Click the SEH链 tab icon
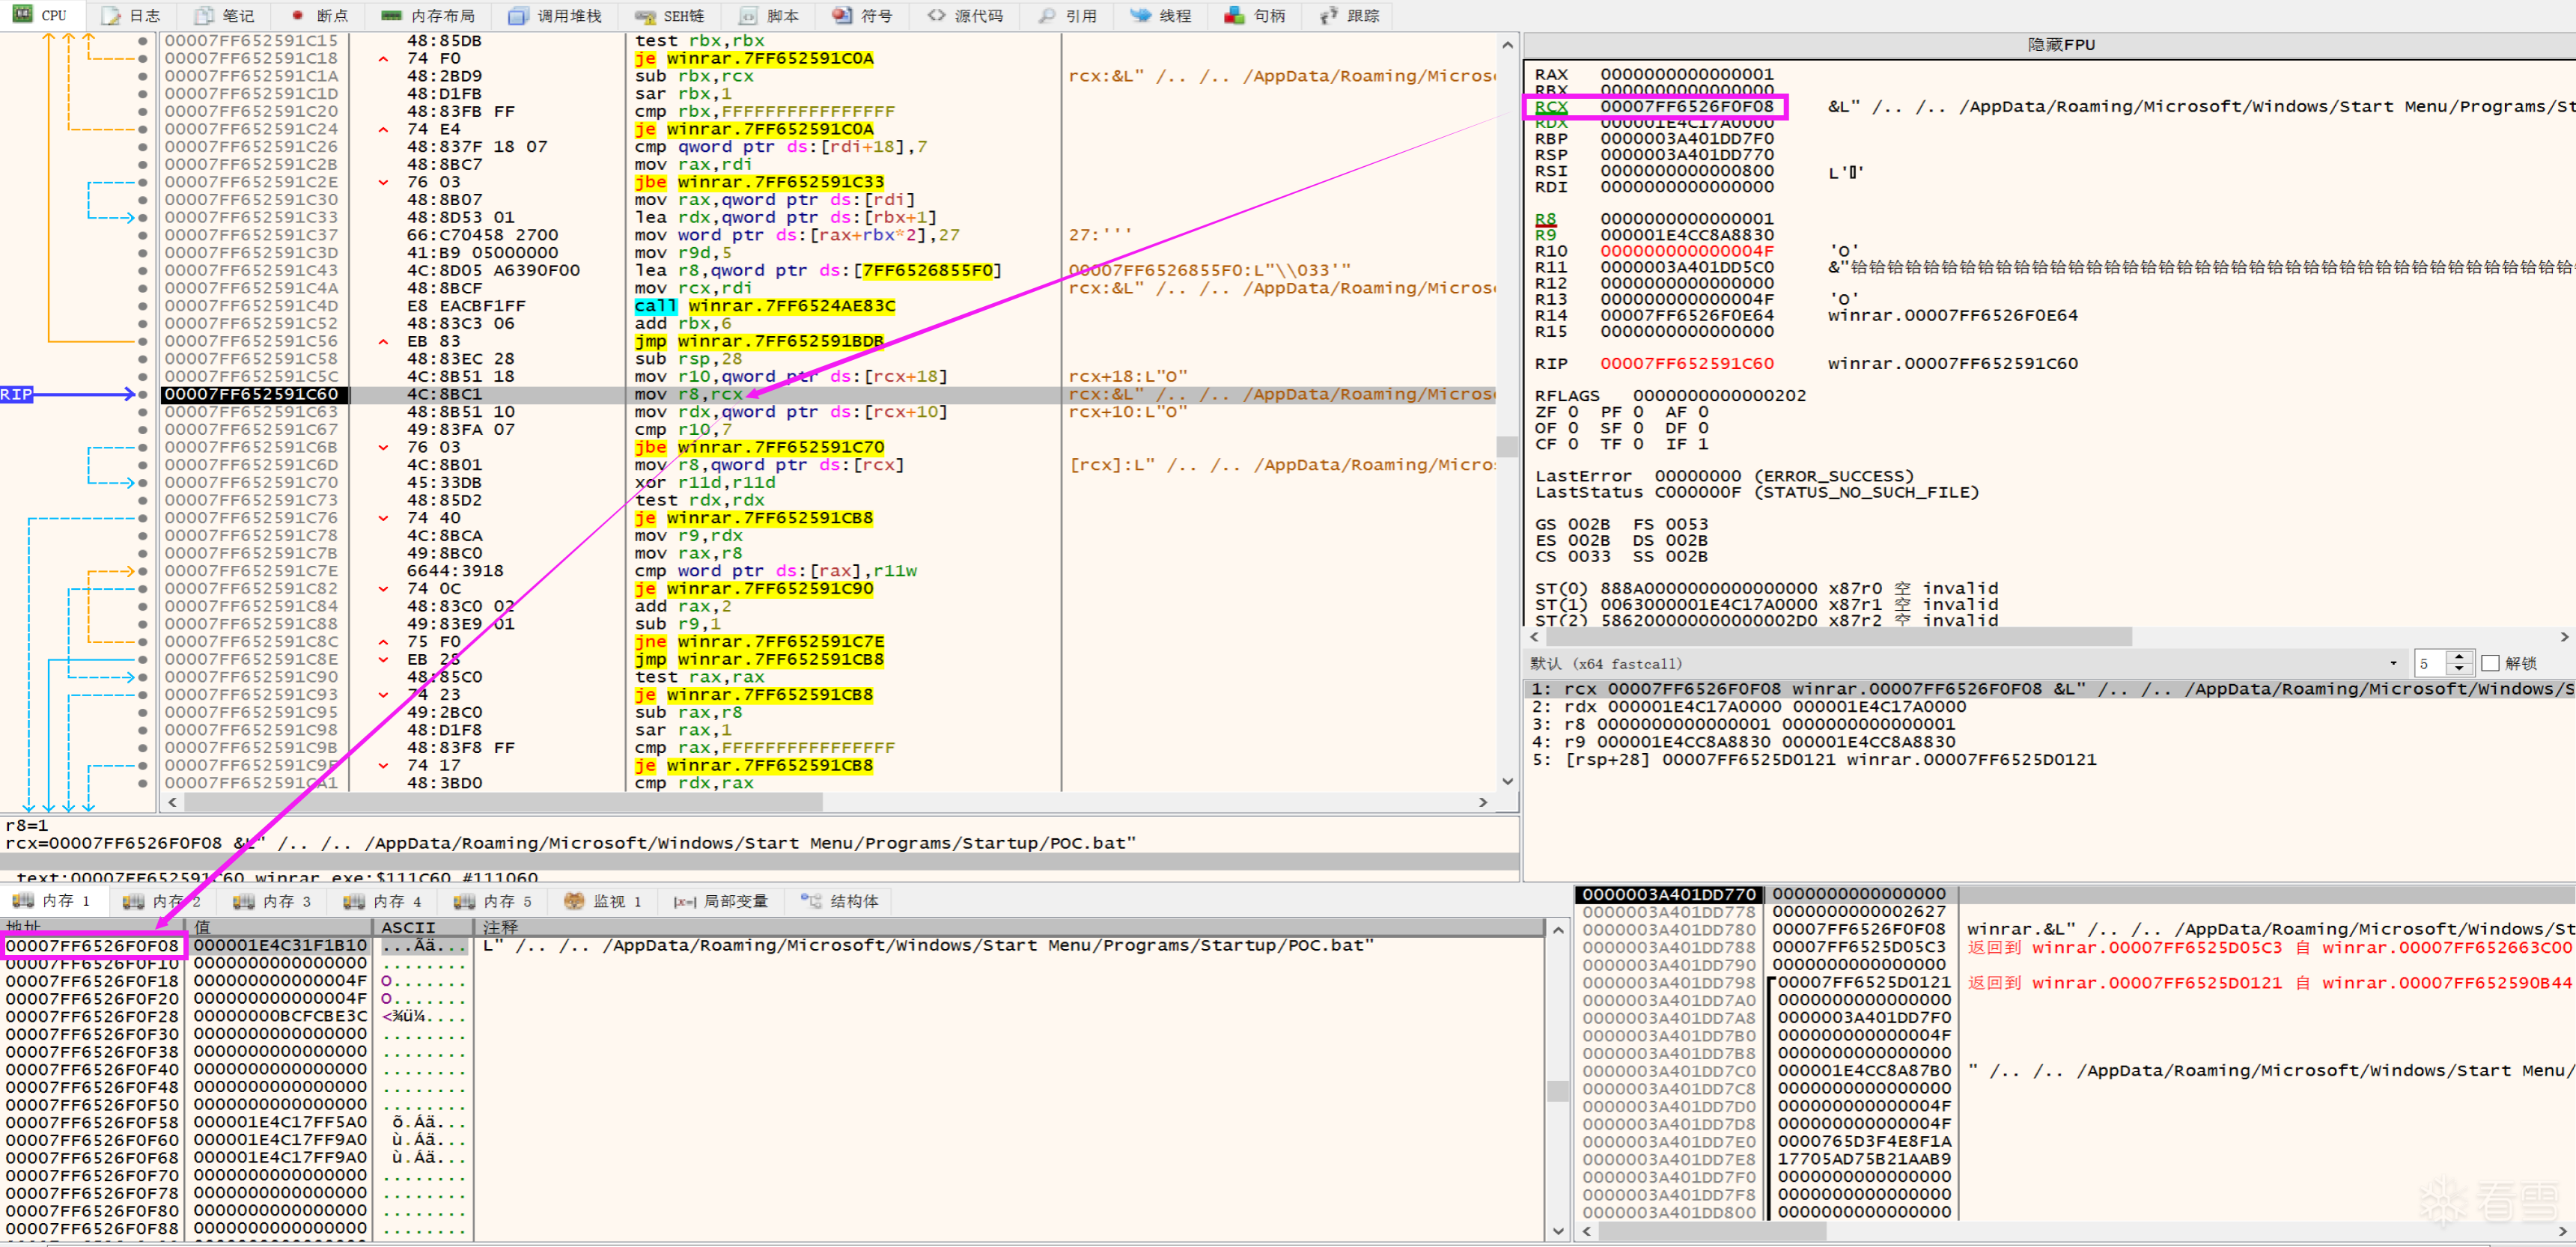This screenshot has width=2576, height=1247. coord(645,15)
